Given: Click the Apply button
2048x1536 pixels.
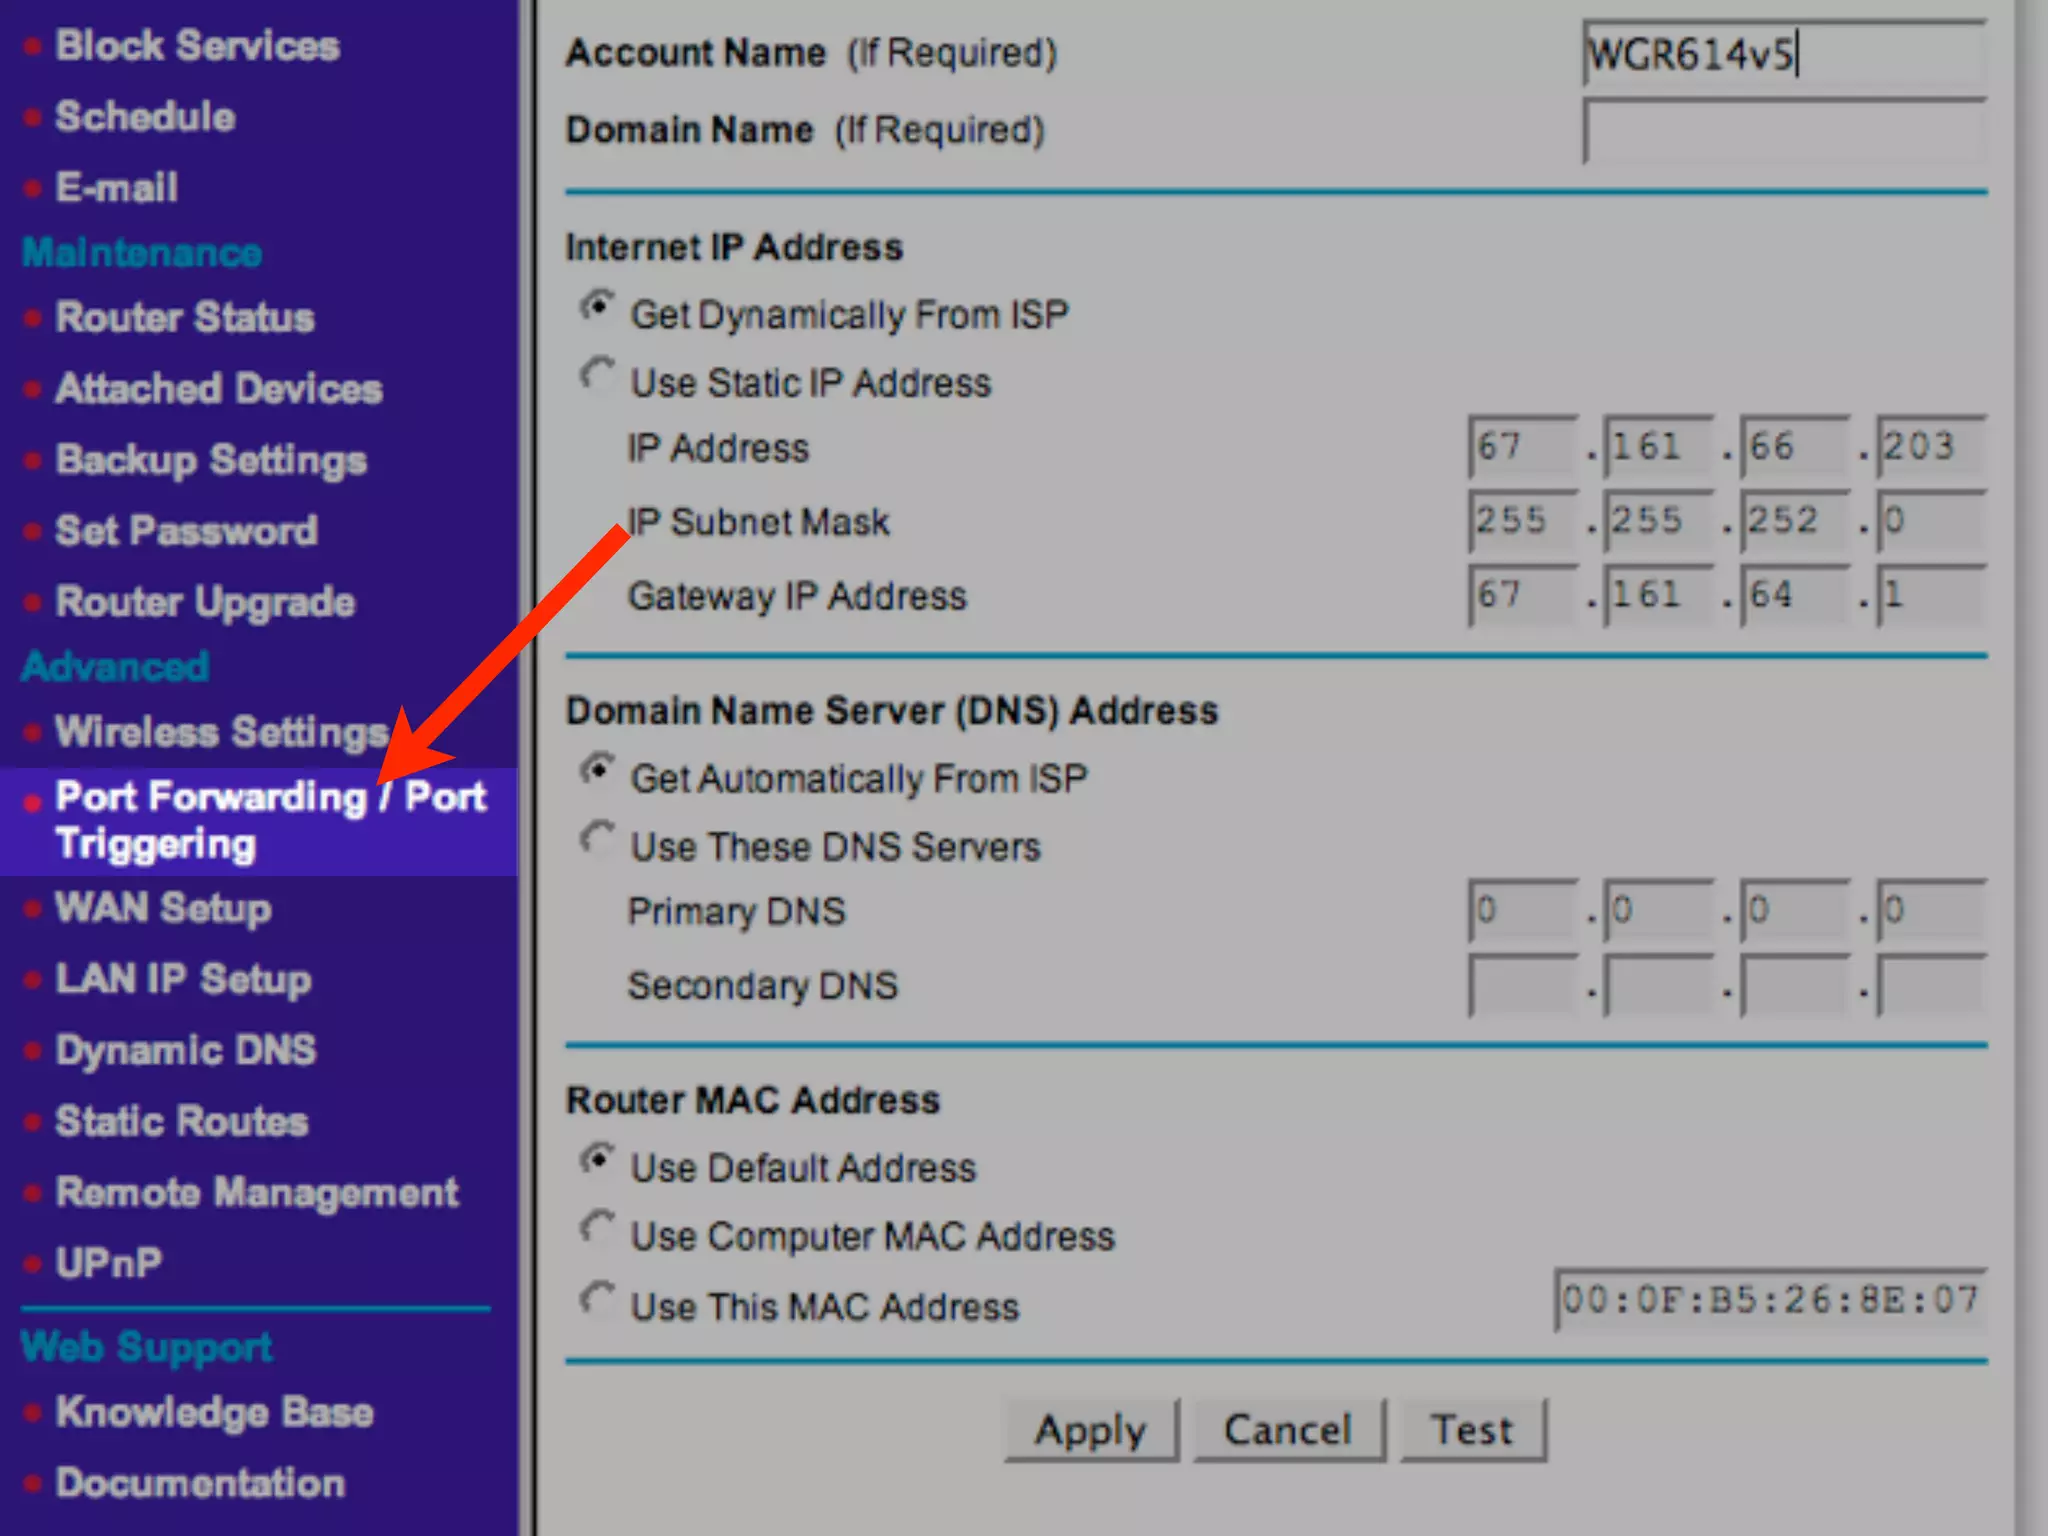Looking at the screenshot, I should pos(1090,1430).
